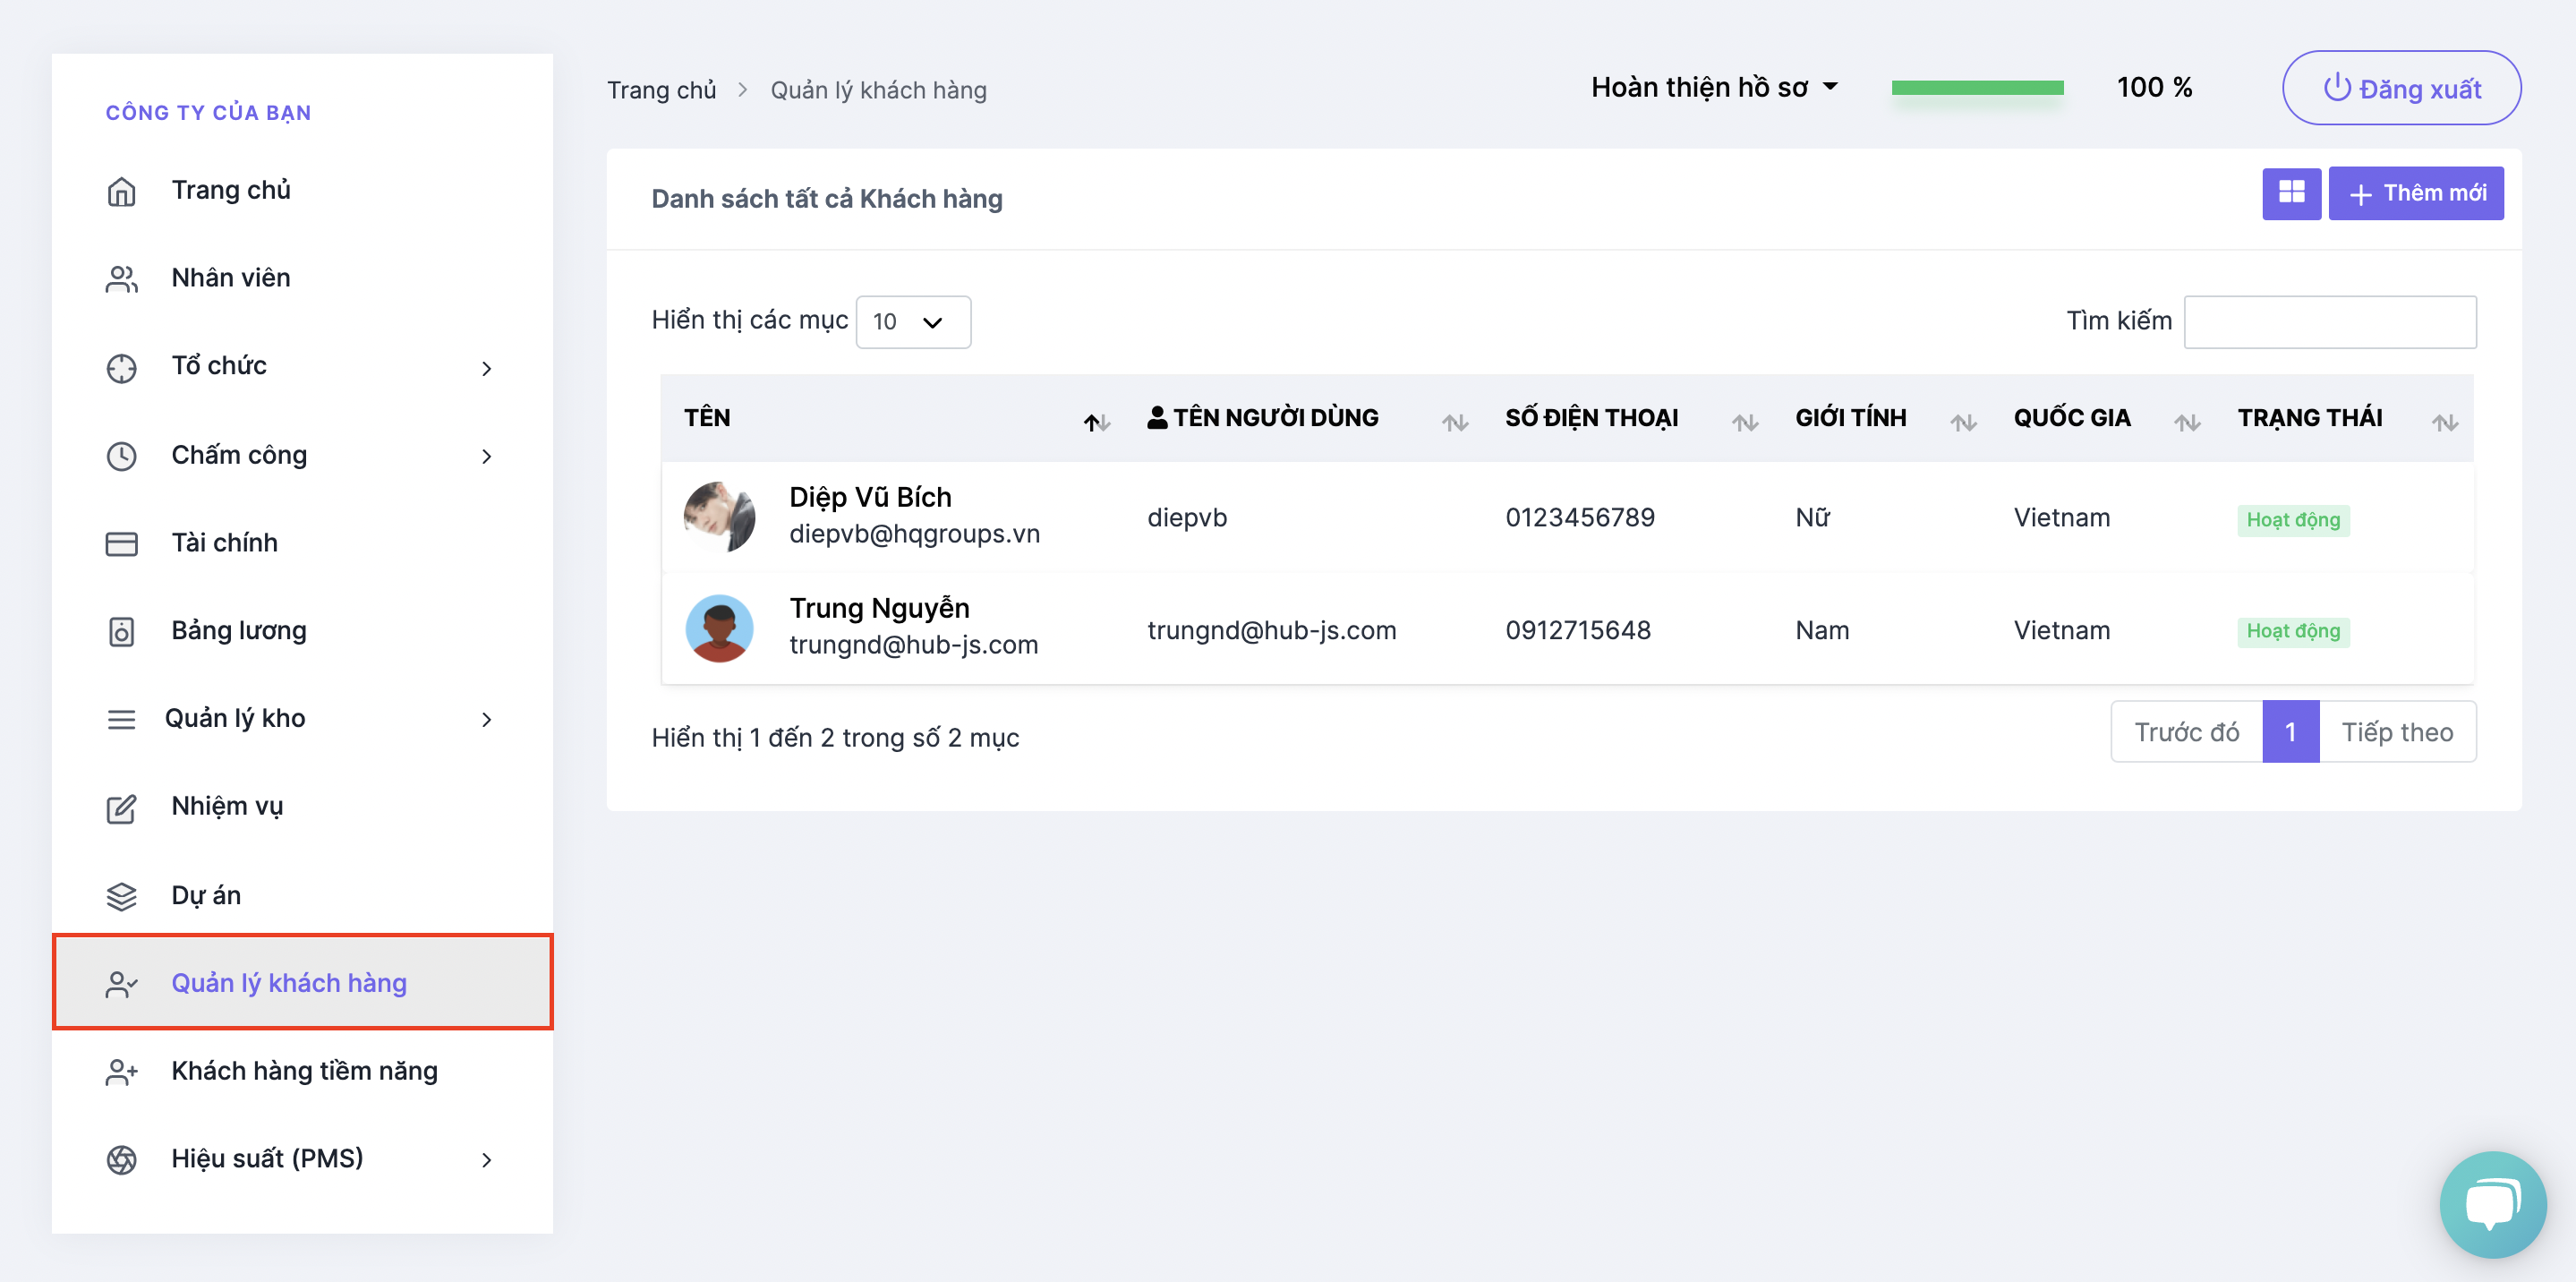
Task: Sort by TRẠNG THÁI column arrows
Action: 2444,422
